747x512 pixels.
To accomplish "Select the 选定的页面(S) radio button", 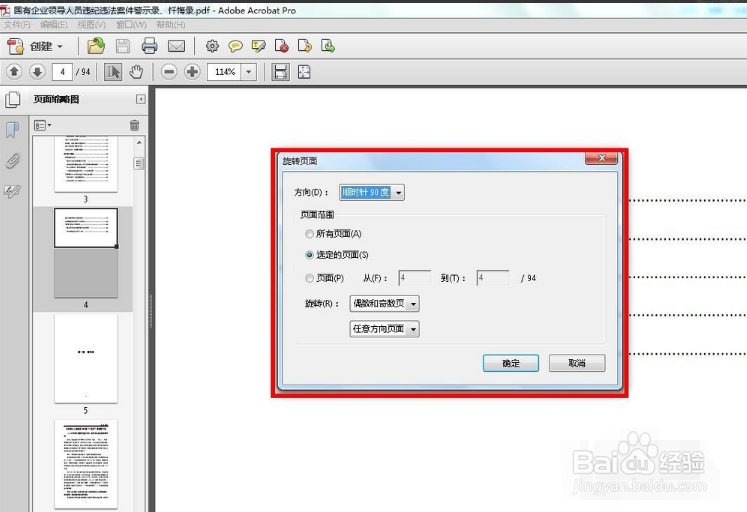I will click(309, 255).
